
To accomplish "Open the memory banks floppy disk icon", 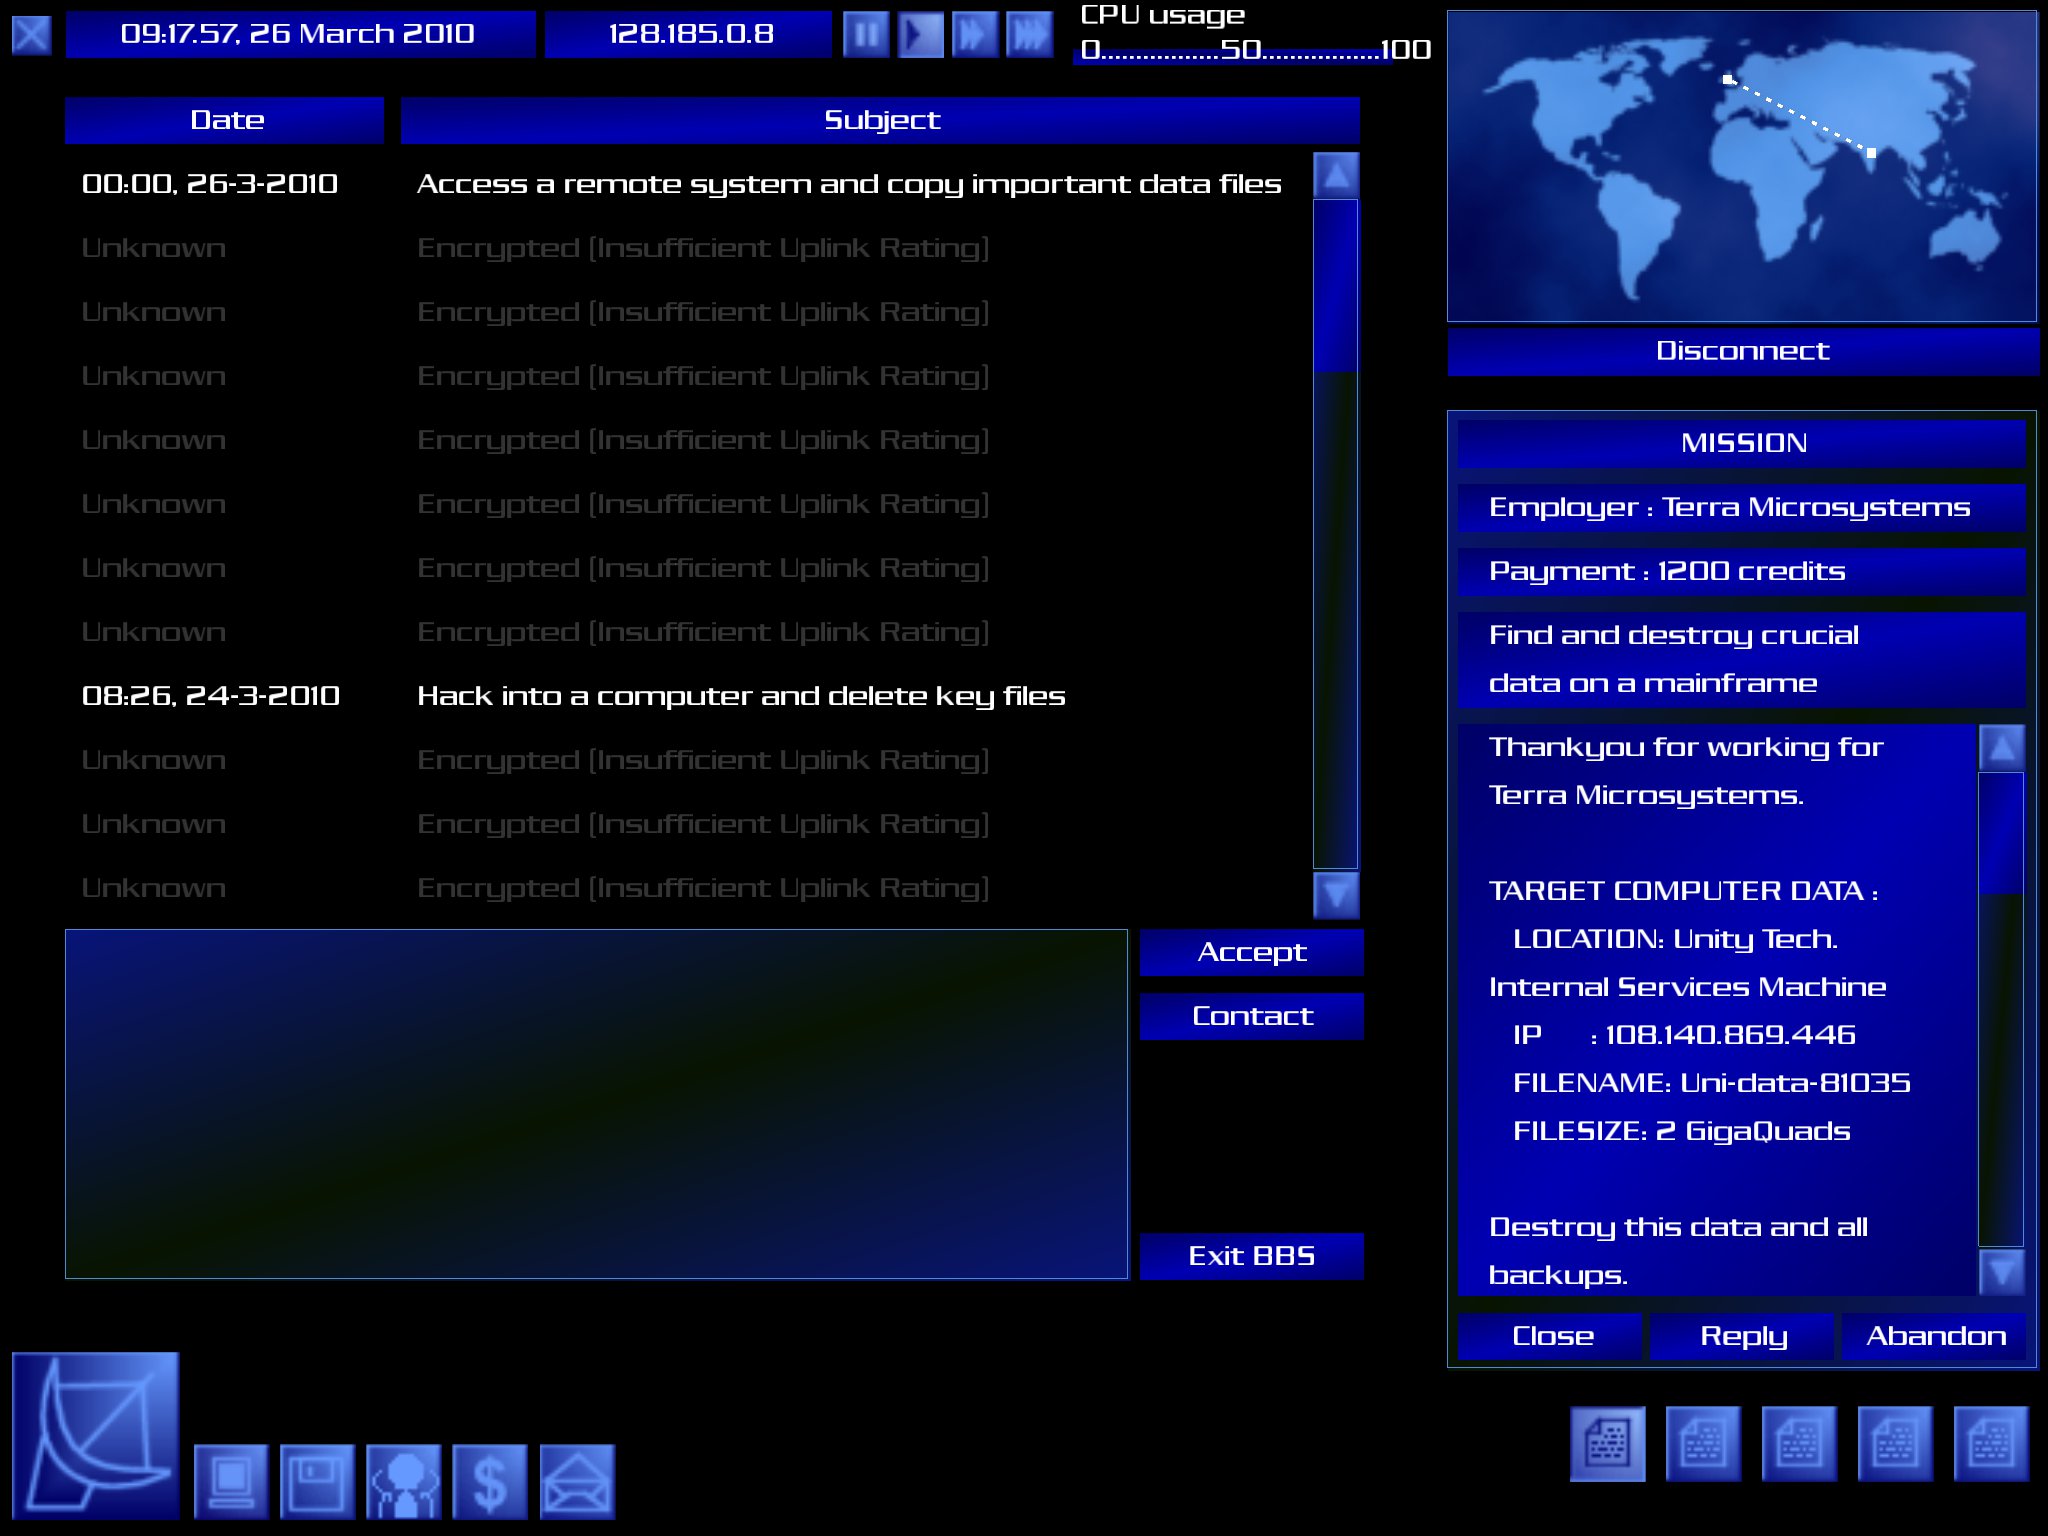I will 317,1481.
